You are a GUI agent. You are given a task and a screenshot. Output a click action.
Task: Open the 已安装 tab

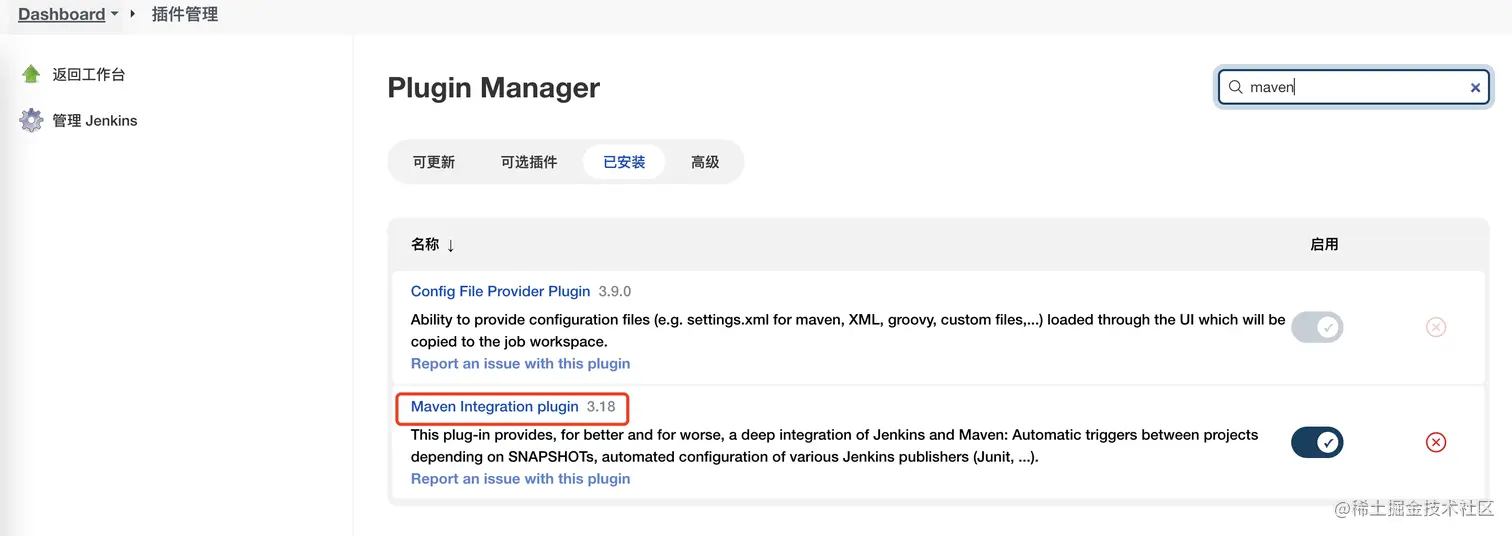[624, 162]
